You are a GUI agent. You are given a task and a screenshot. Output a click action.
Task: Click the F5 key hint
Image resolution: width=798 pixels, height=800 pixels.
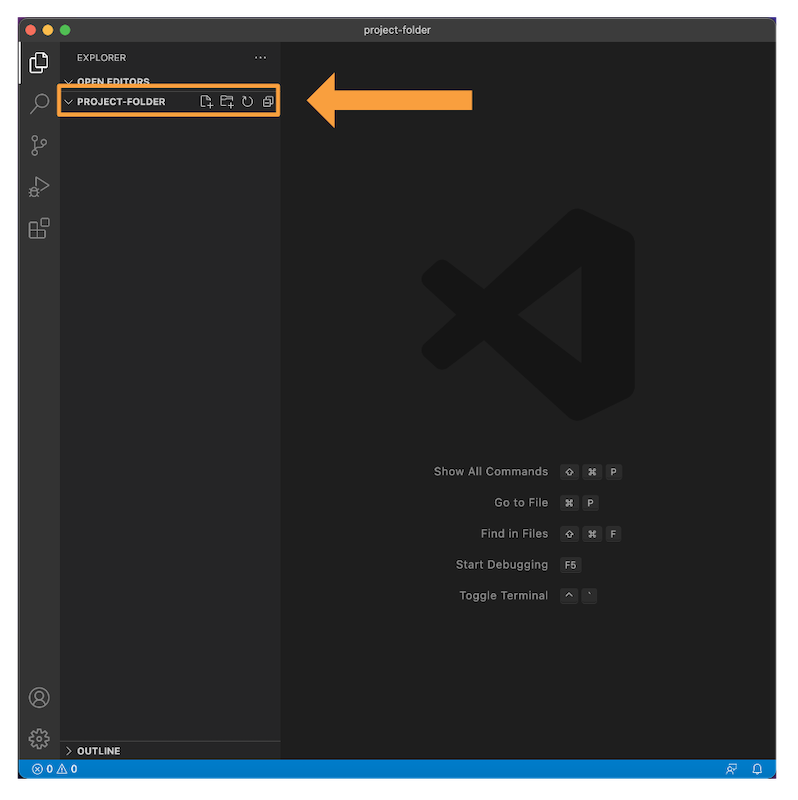(x=570, y=565)
